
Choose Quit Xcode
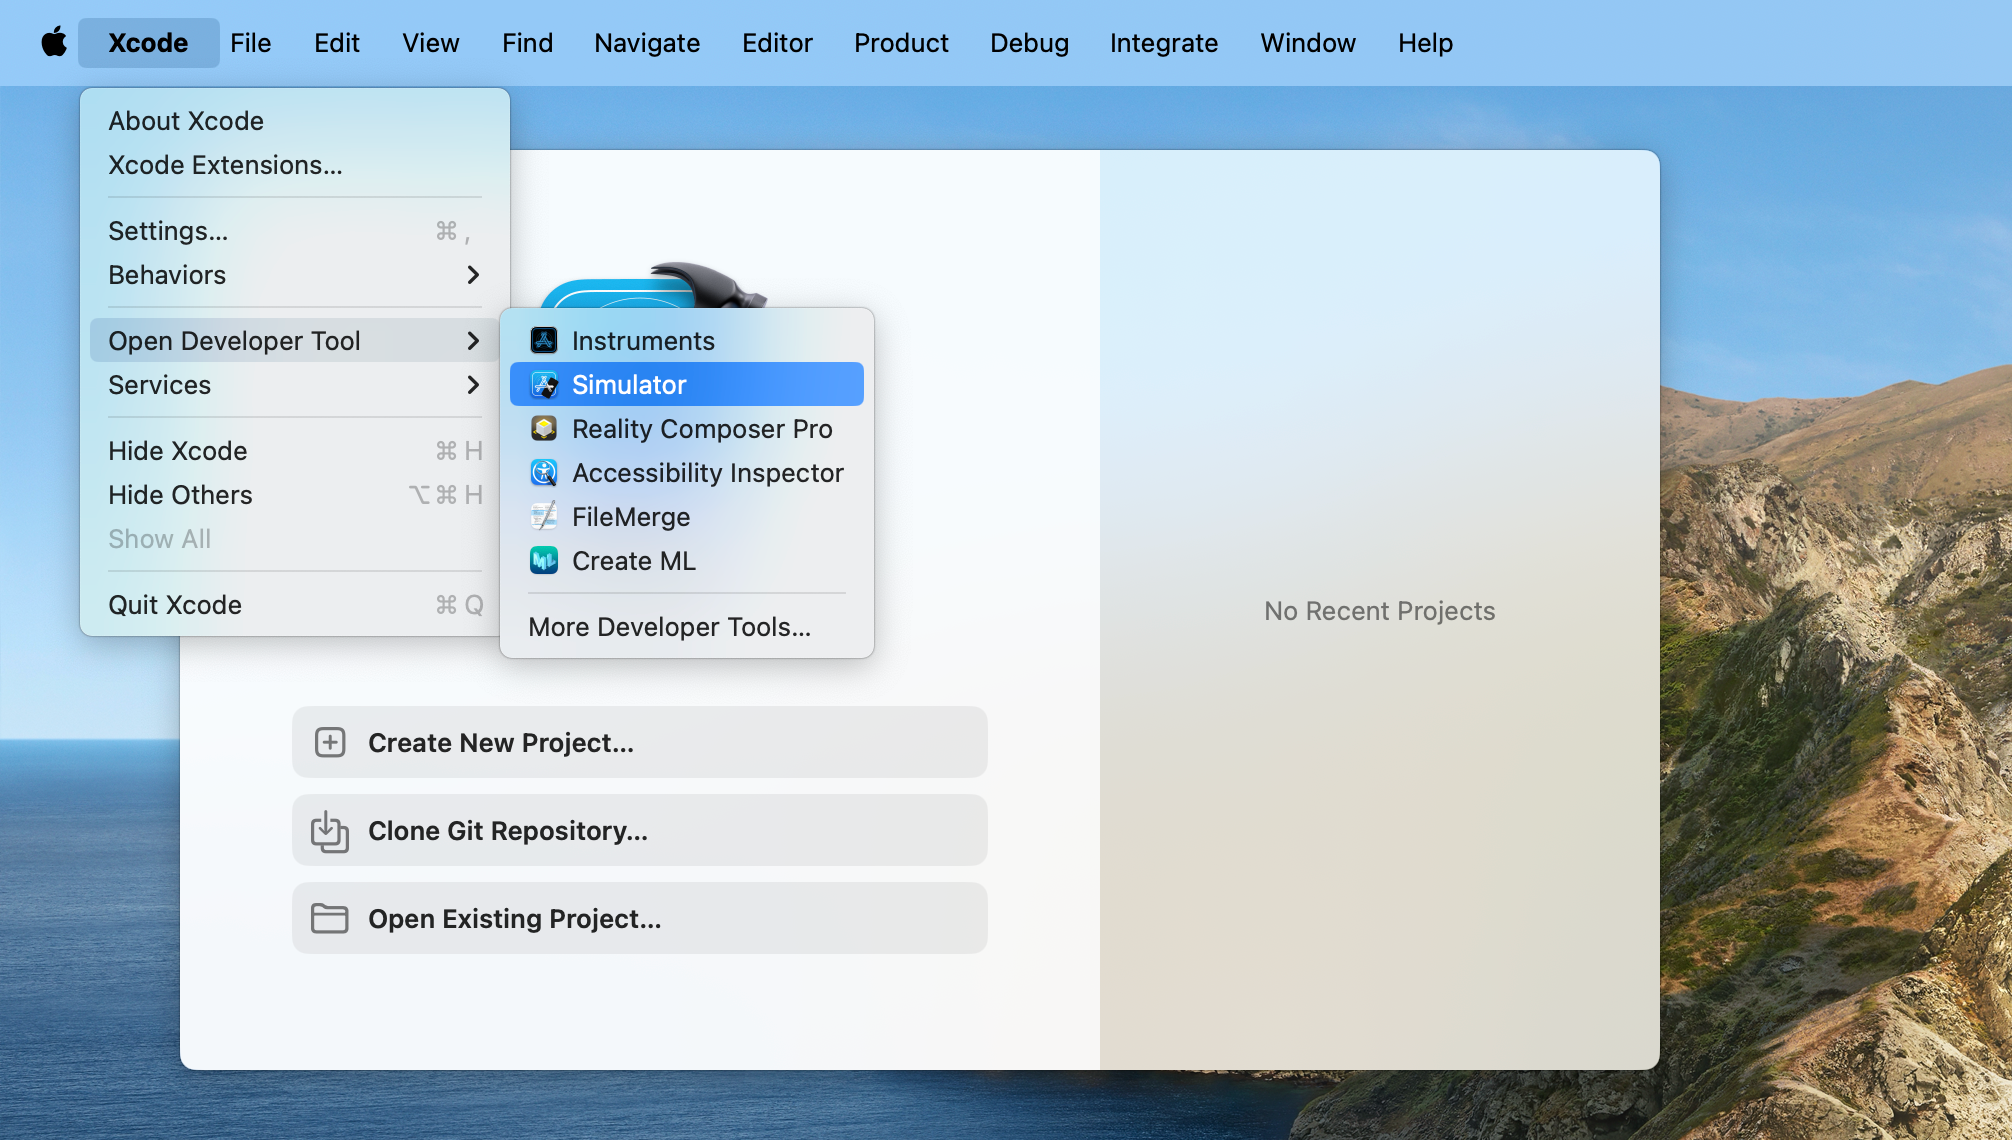point(295,605)
